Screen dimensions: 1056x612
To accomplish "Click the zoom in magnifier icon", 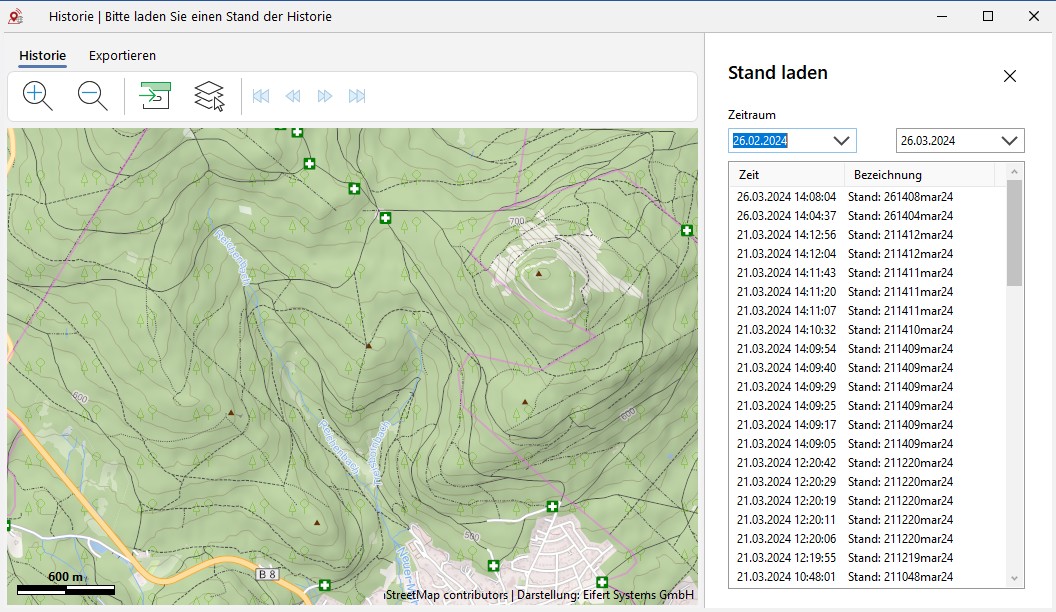I will pyautogui.click(x=38, y=96).
